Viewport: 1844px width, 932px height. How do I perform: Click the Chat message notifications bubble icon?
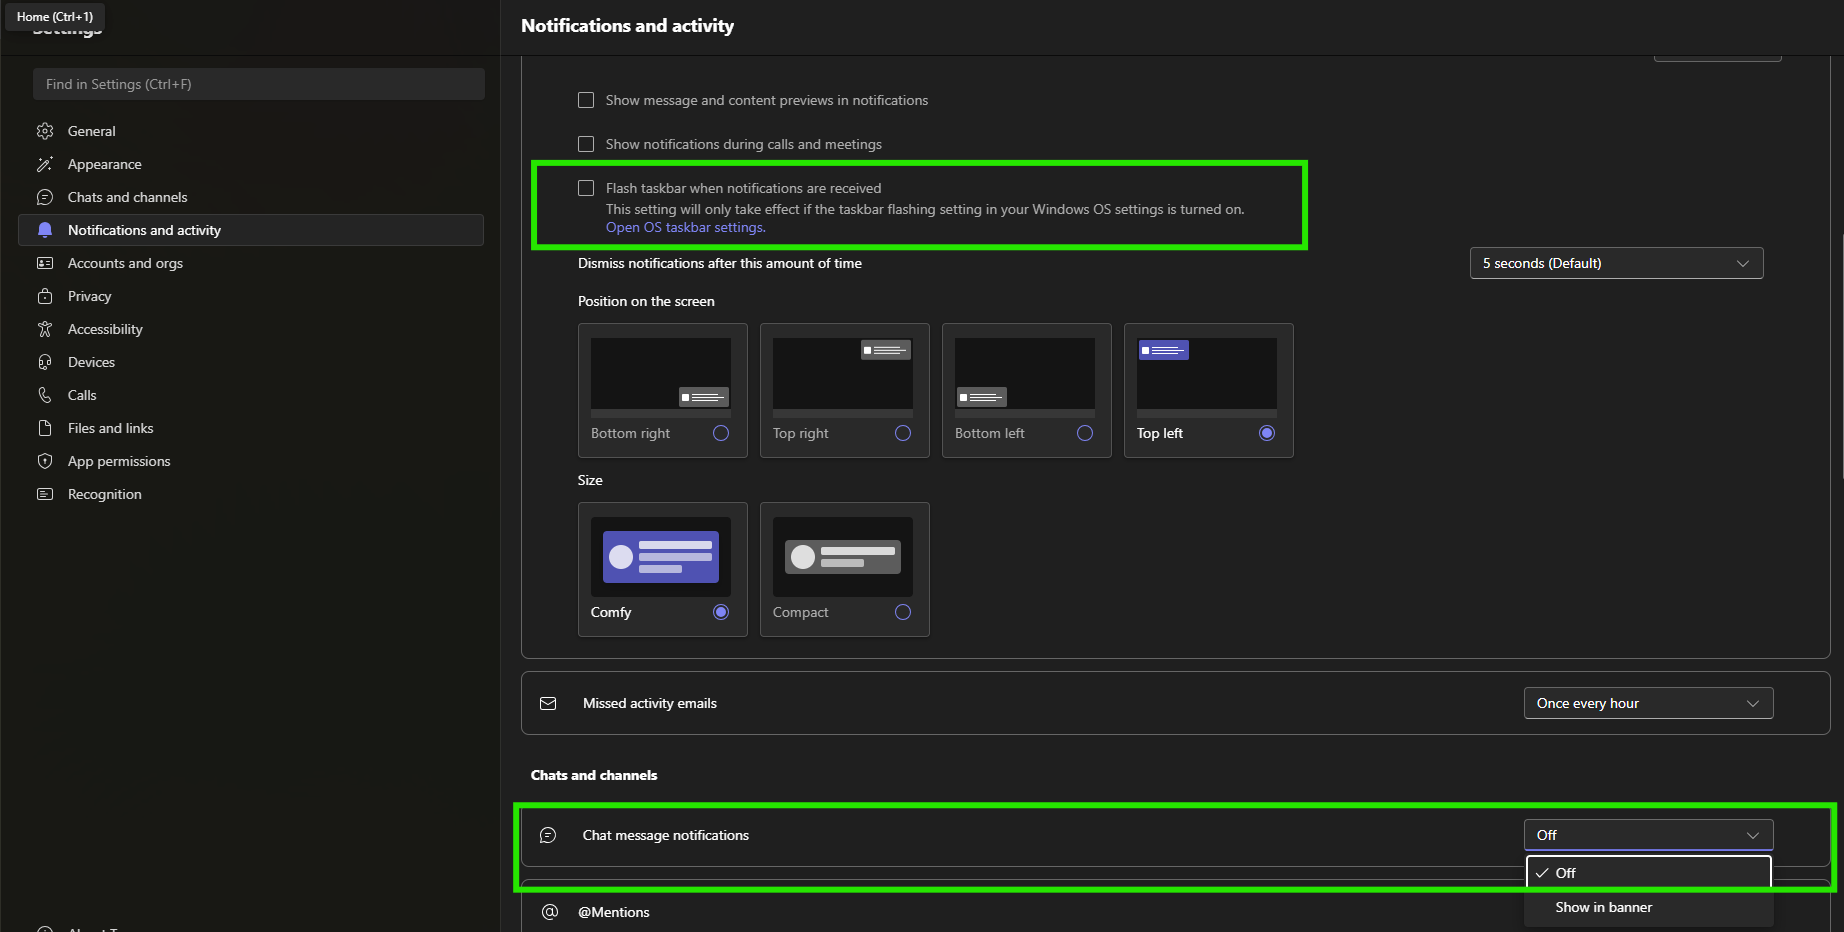click(x=548, y=835)
